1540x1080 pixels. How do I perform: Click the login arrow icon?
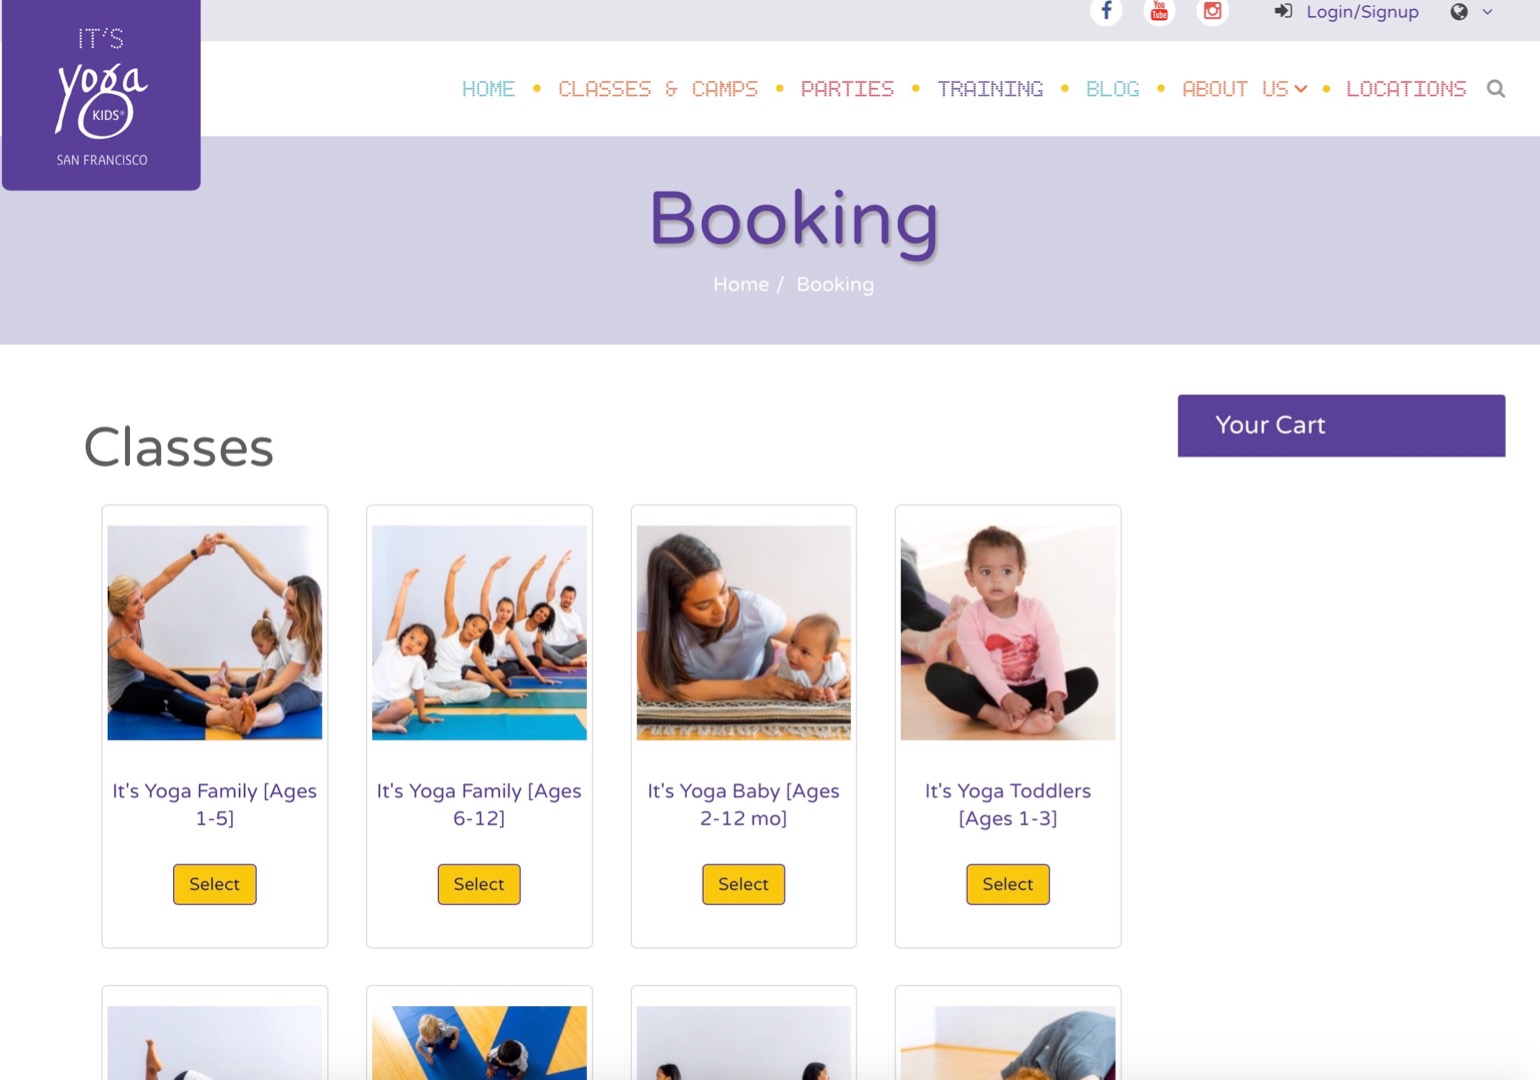coord(1283,12)
